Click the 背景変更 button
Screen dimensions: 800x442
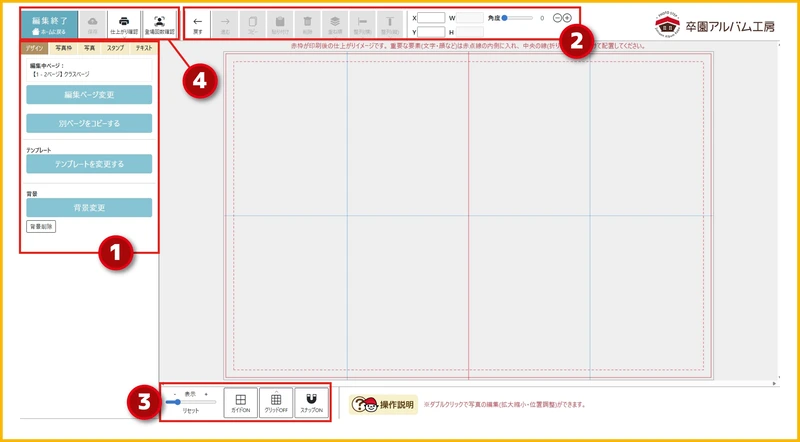click(89, 208)
